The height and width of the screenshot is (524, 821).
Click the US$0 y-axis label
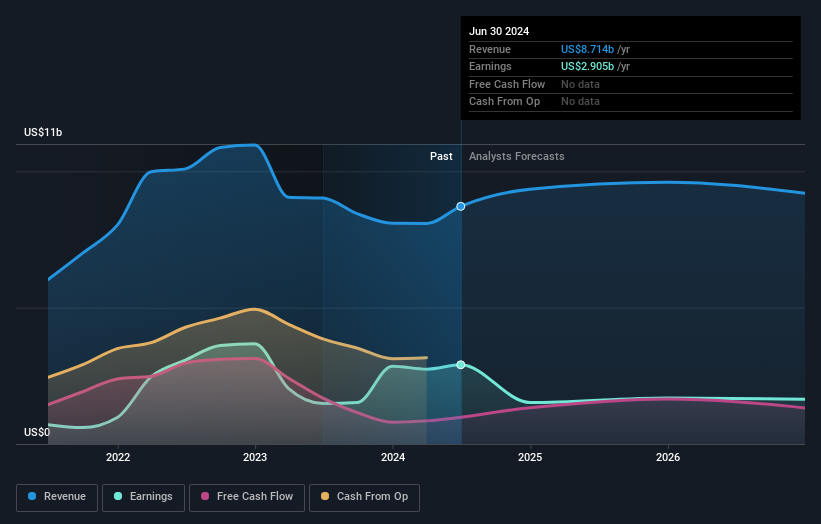click(x=37, y=432)
